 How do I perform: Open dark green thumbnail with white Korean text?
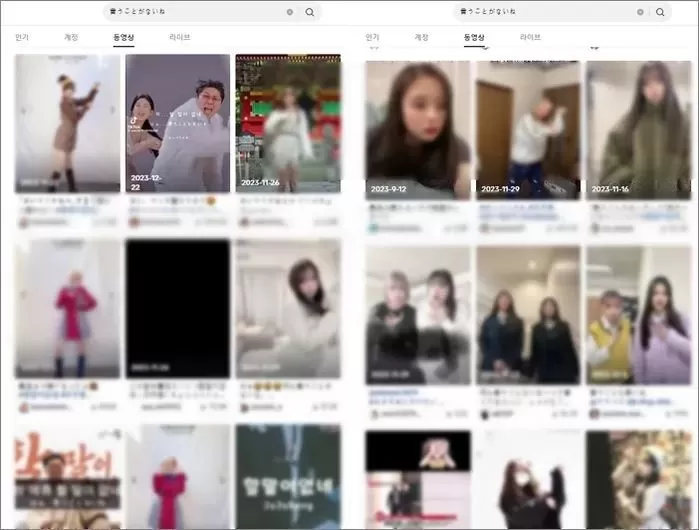pyautogui.click(x=288, y=477)
